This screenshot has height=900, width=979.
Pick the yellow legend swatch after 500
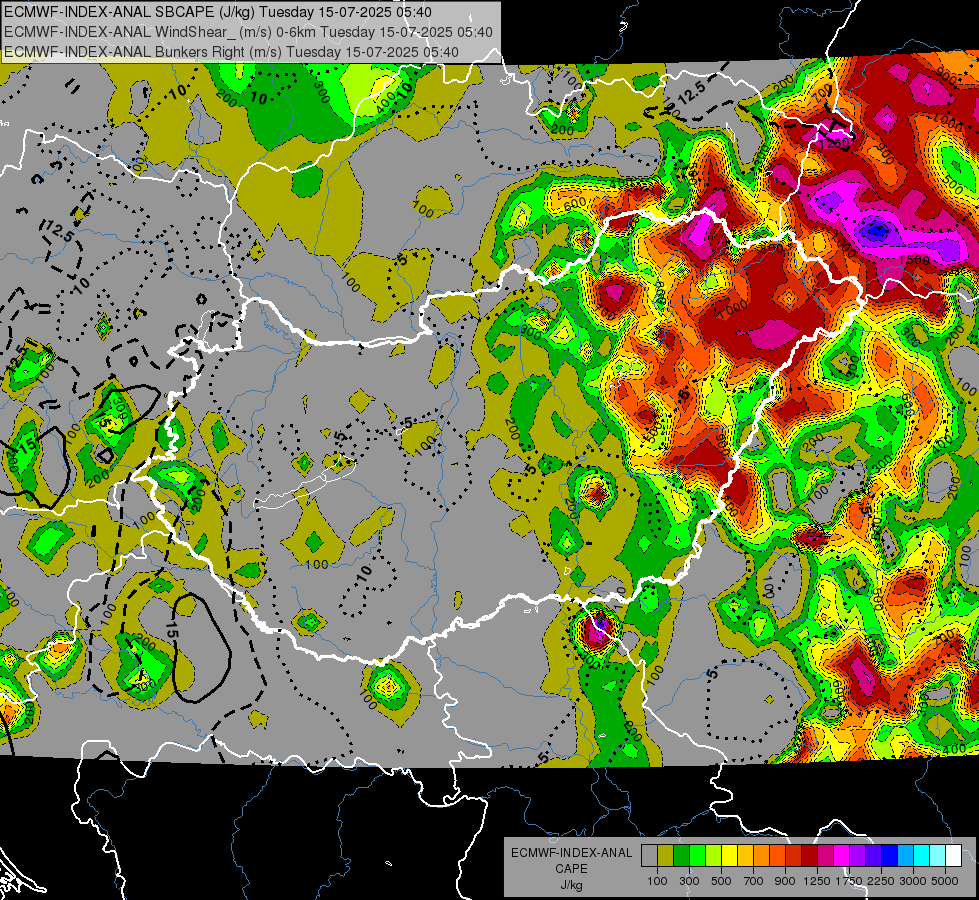729,855
